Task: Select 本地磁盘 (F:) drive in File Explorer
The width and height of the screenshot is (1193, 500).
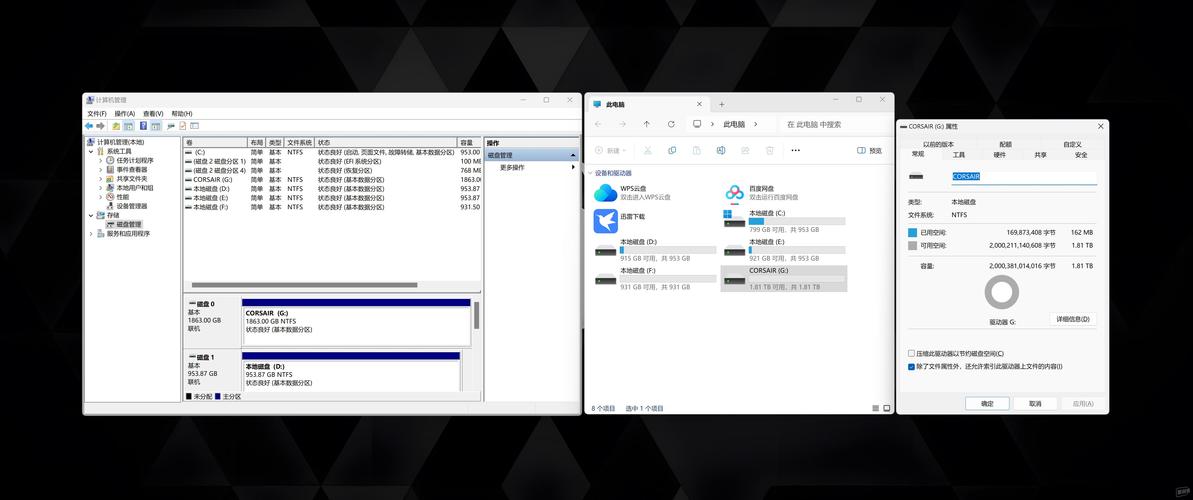Action: pyautogui.click(x=656, y=279)
